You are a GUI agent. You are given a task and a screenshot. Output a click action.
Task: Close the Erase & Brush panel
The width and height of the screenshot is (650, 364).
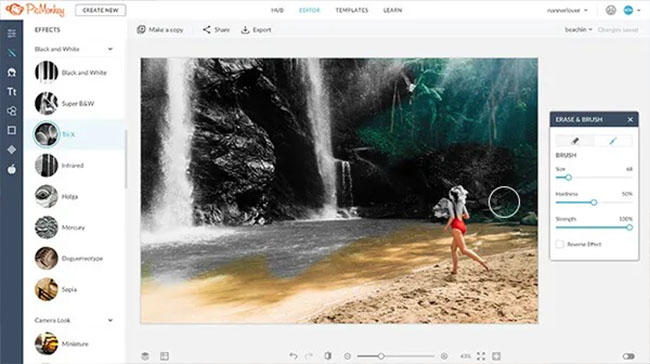[630, 119]
